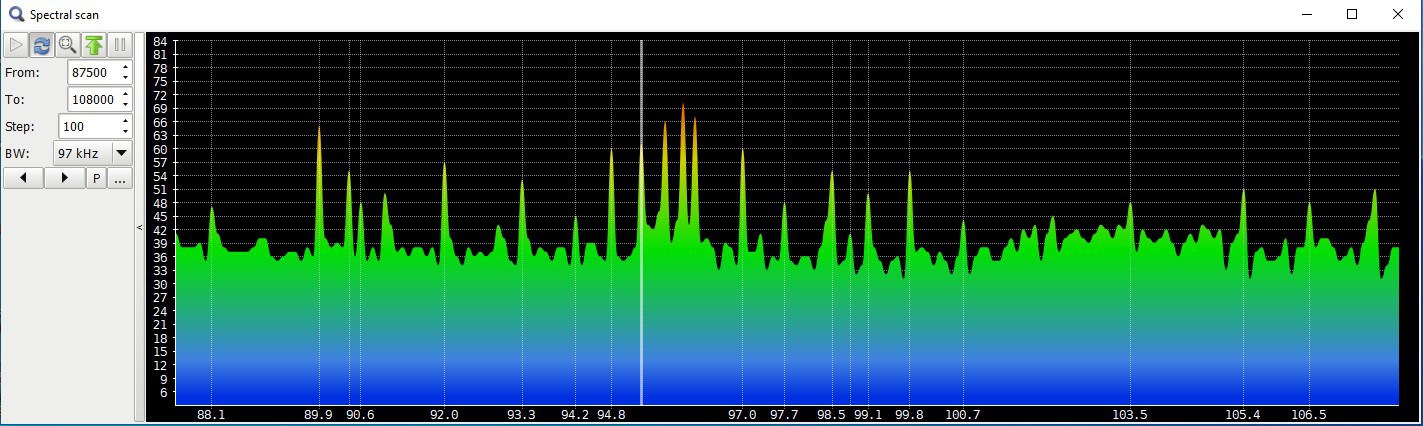
Task: Open the BW 97 kHz dropdown
Action: (93, 154)
